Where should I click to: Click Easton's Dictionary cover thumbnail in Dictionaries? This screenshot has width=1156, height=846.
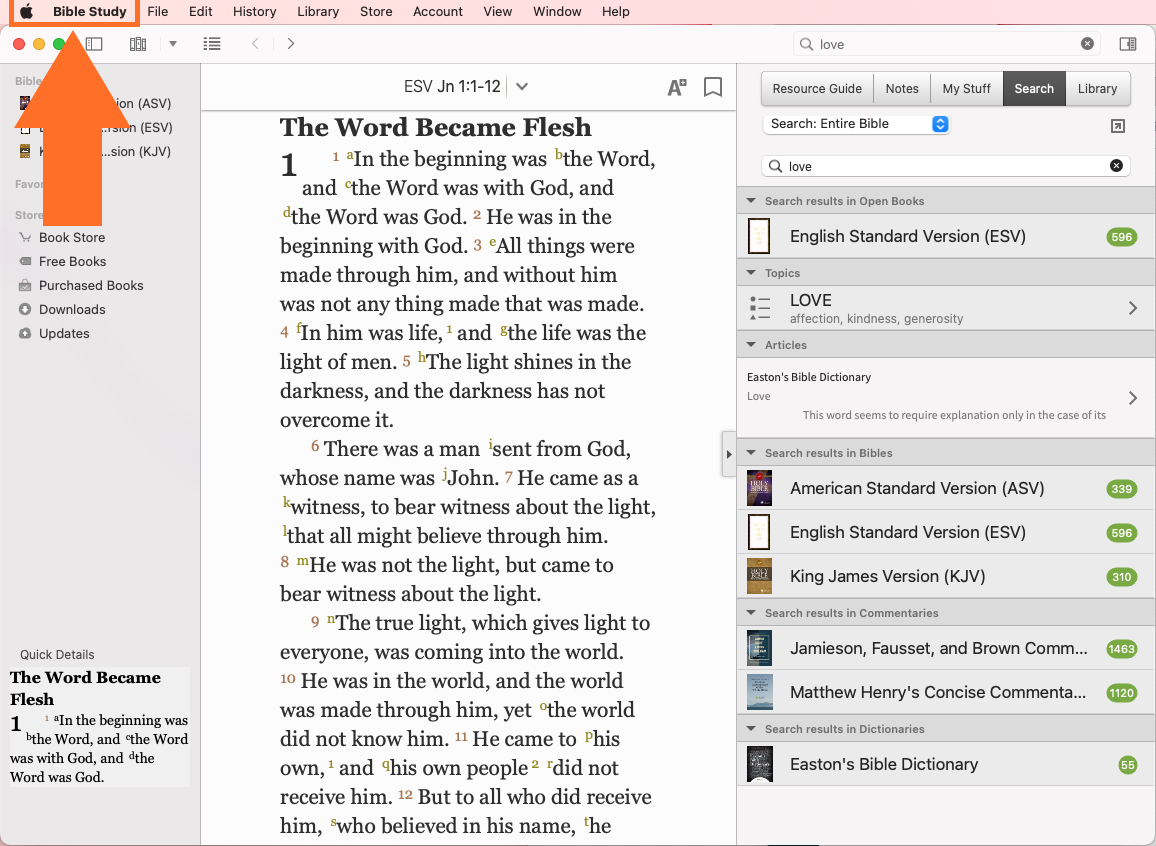click(759, 764)
